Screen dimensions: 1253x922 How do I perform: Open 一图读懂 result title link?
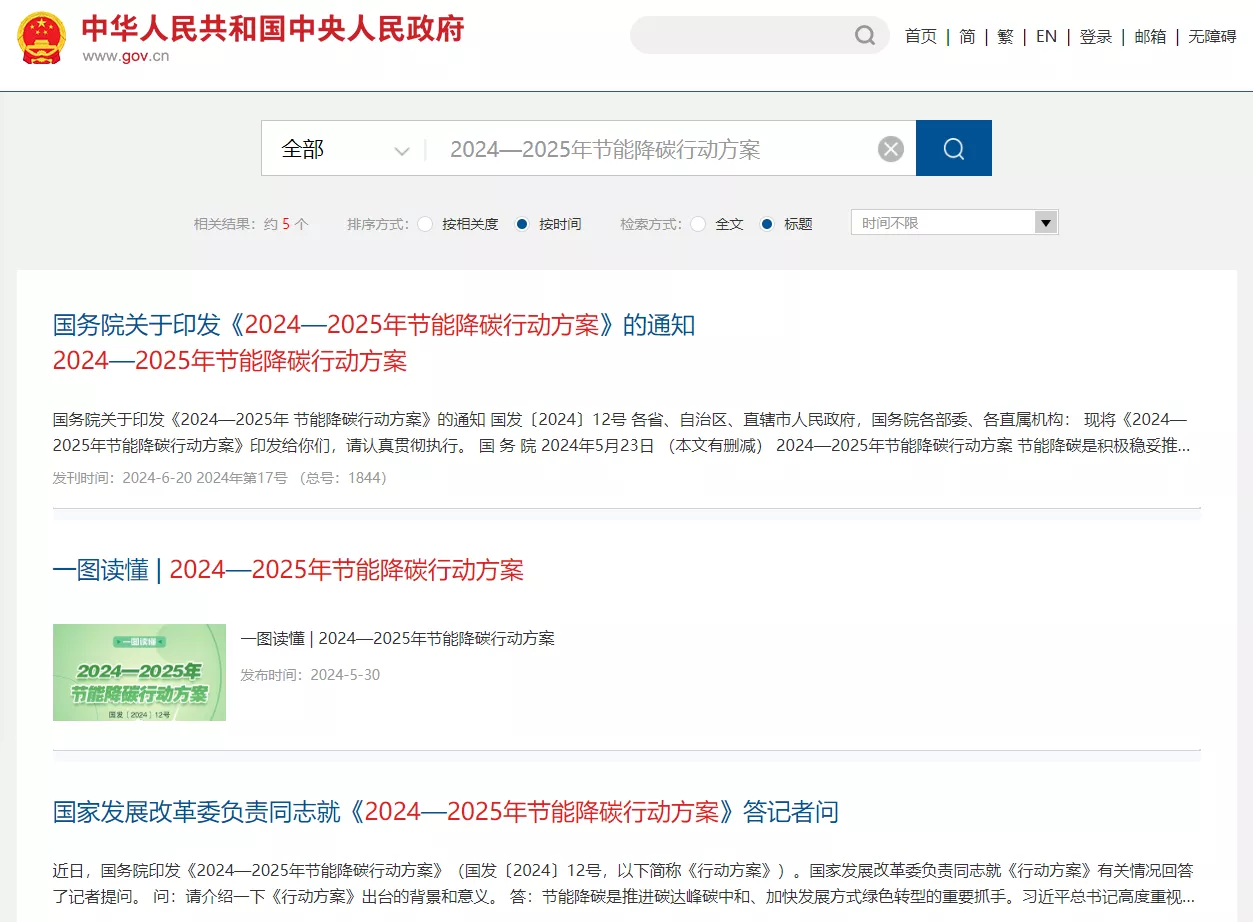pyautogui.click(x=288, y=570)
